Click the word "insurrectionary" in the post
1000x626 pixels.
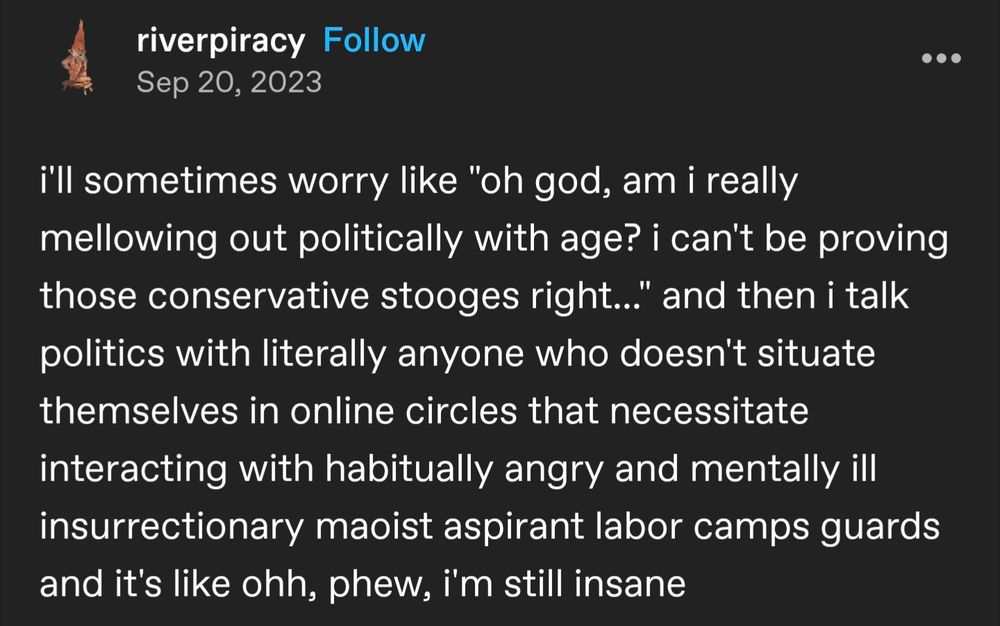tap(172, 527)
